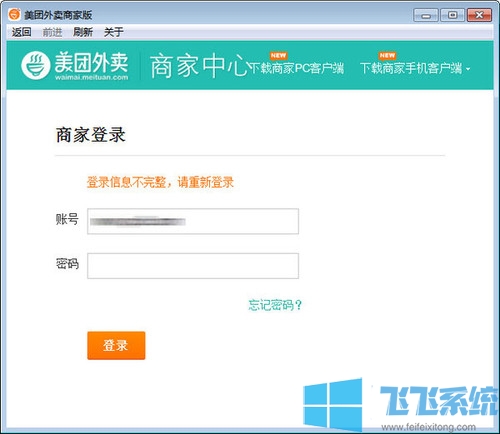Viewport: 500px width, 434px height.
Task: Click the orange 登录 button
Action: 116,345
